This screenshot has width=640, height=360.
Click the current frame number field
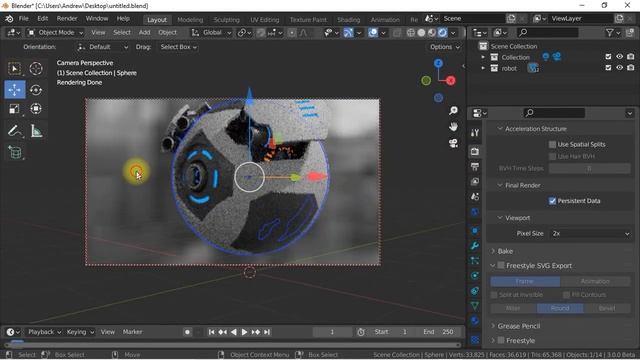coord(332,332)
